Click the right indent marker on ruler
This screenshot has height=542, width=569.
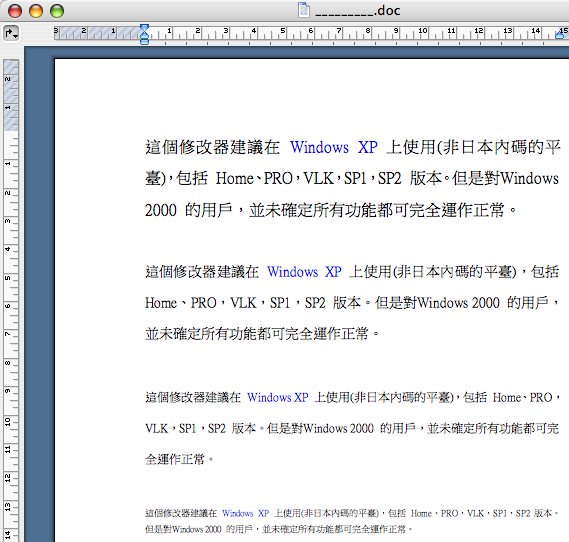[x=561, y=34]
